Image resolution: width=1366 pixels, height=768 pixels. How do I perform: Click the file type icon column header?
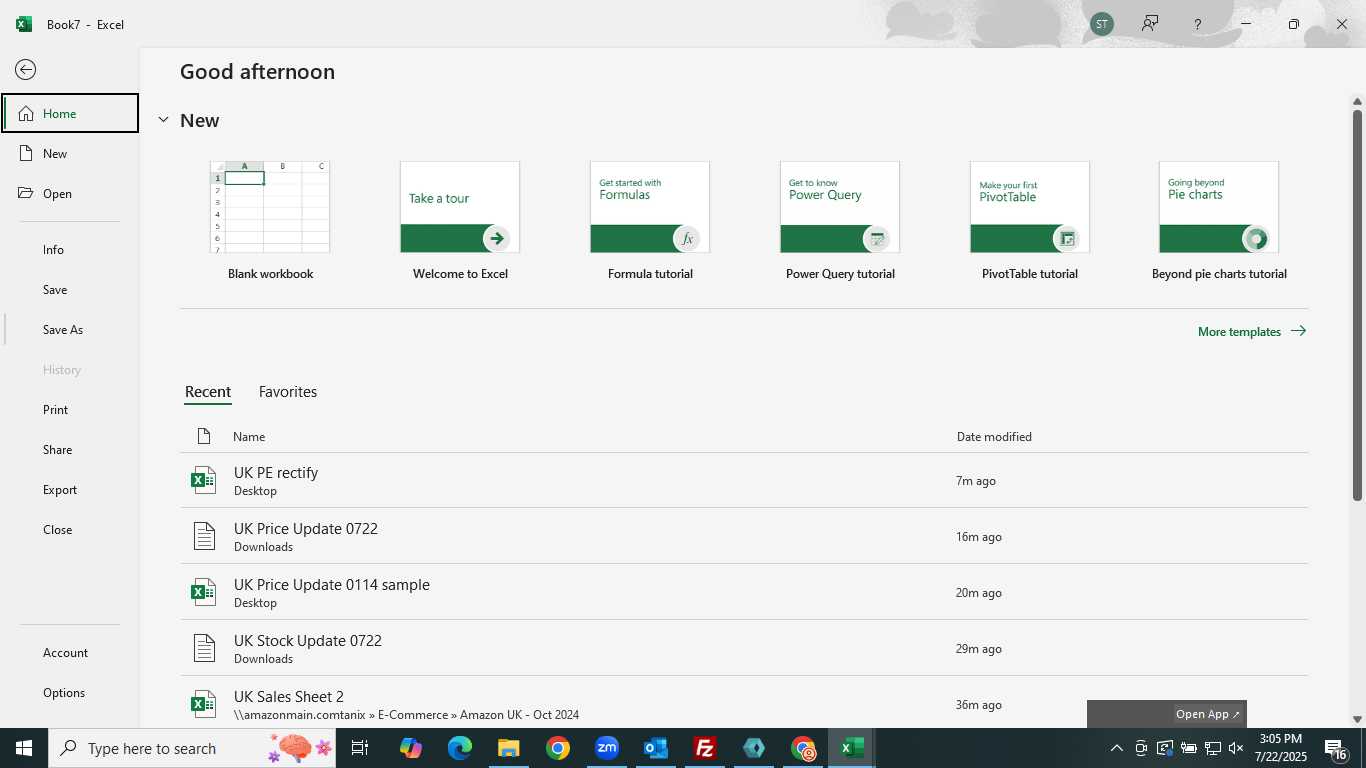tap(204, 436)
